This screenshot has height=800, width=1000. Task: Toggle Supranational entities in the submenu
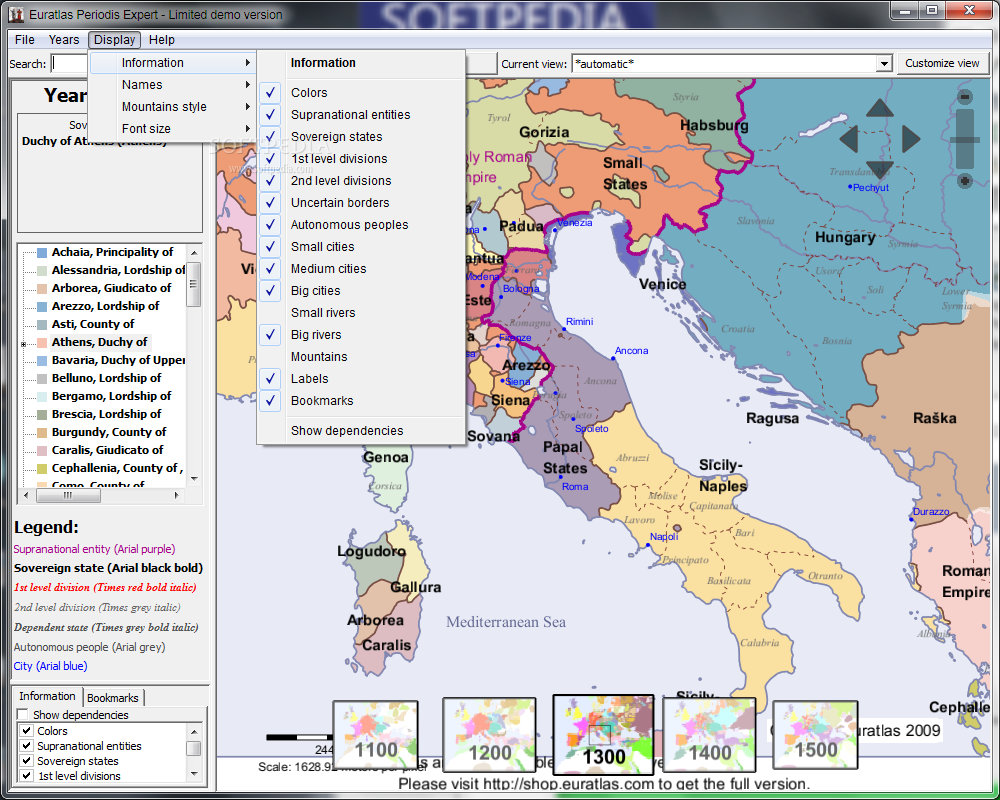(361, 115)
